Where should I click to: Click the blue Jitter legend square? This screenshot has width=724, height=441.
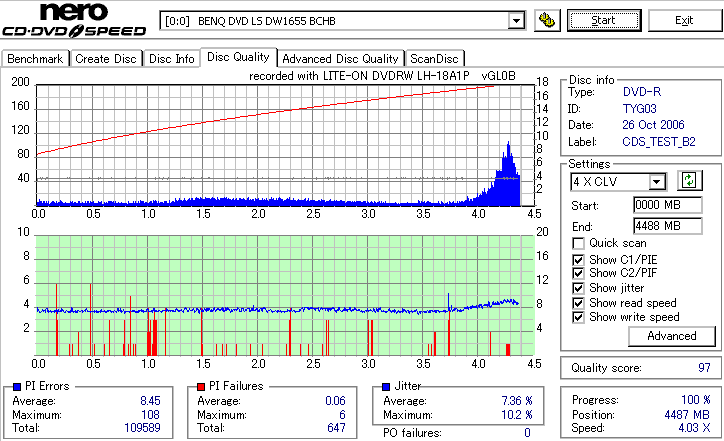(x=386, y=386)
